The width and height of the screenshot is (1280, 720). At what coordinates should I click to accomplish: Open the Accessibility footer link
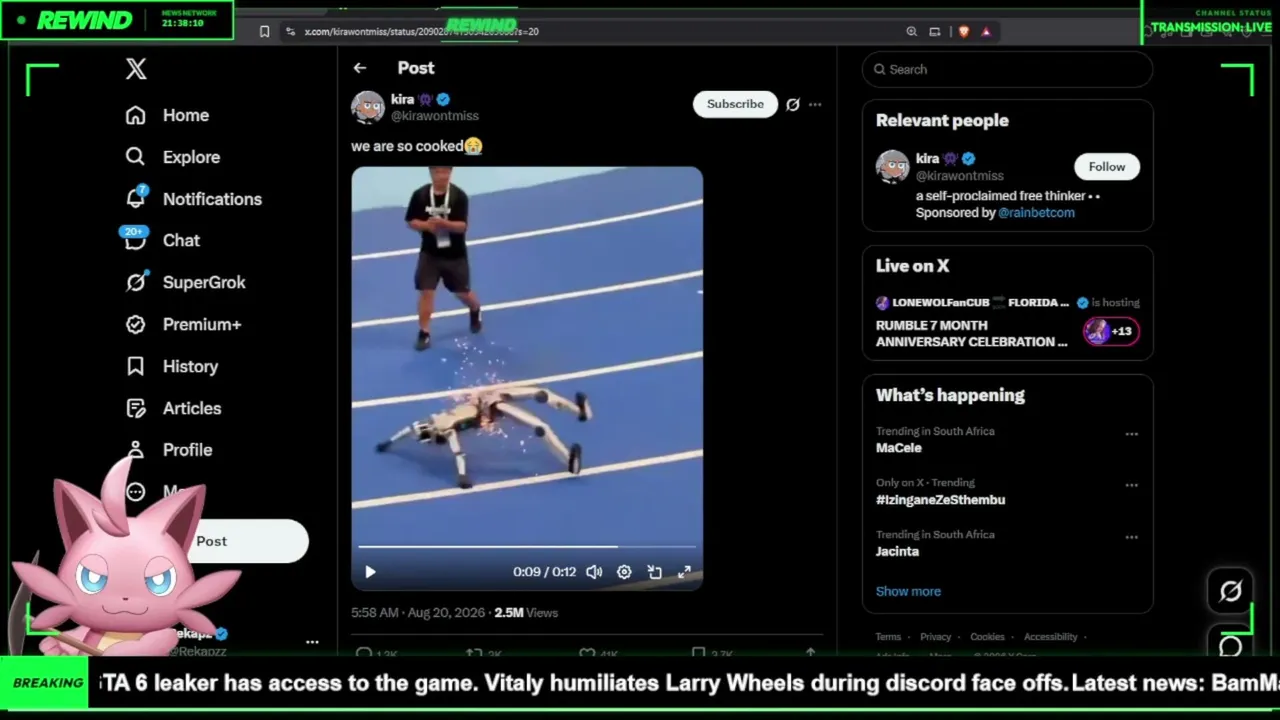click(1050, 637)
